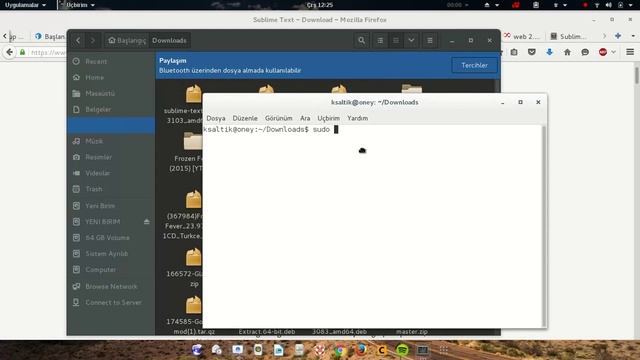Open view options dropdown in Files
Screen dimensions: 640x360
411,40
